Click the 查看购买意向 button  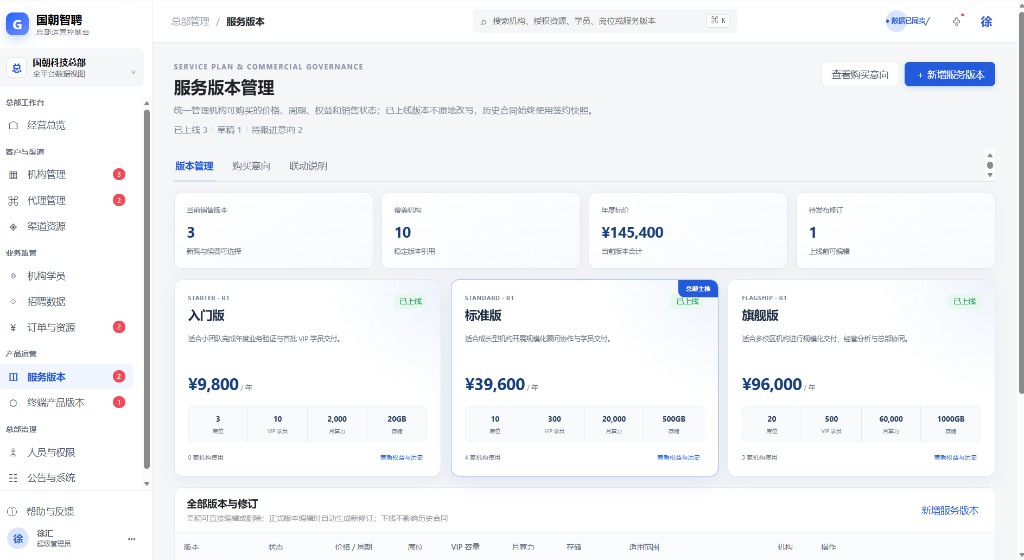859,74
